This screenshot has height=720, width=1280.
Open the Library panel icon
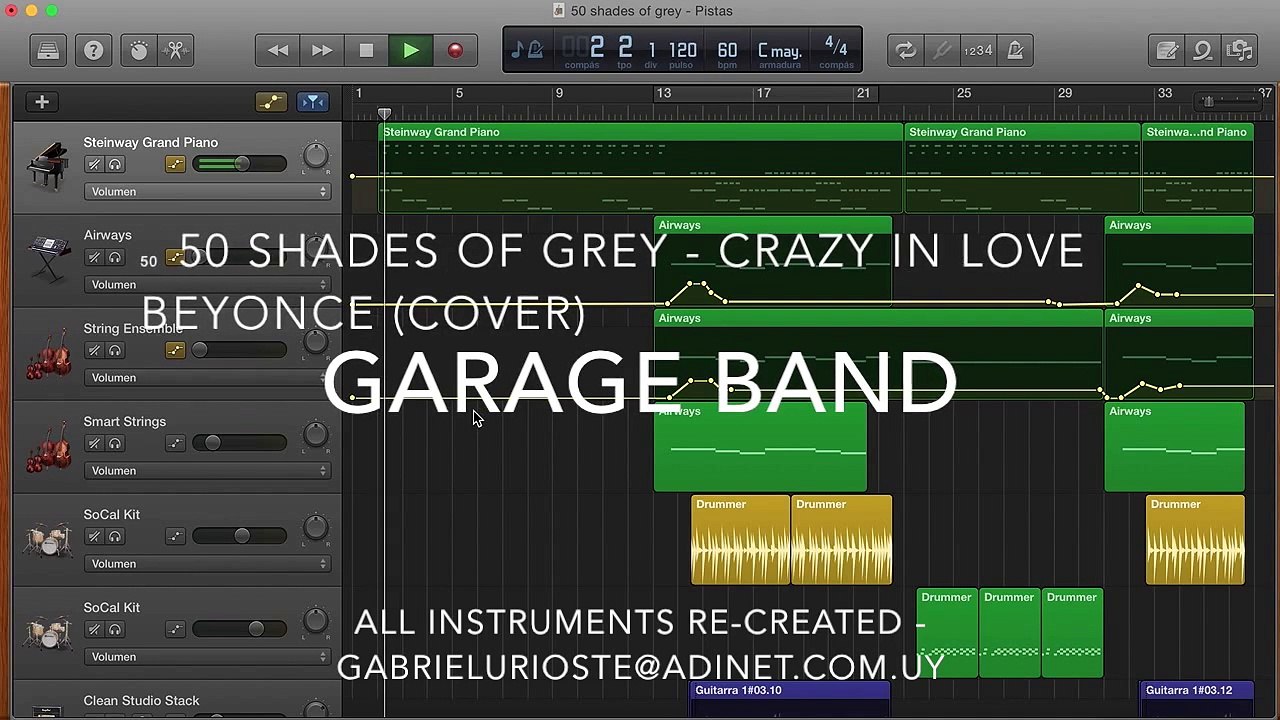click(x=48, y=50)
